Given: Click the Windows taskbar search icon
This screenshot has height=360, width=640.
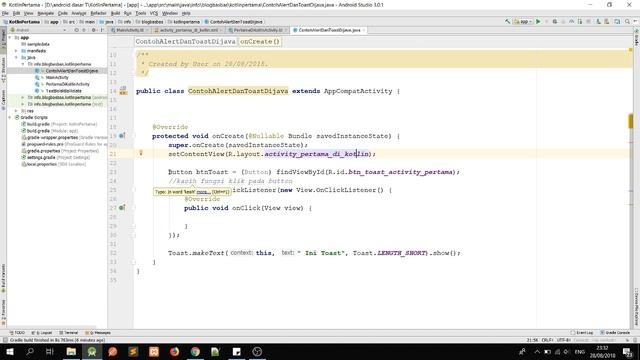Looking at the screenshot, I should (x=30, y=351).
